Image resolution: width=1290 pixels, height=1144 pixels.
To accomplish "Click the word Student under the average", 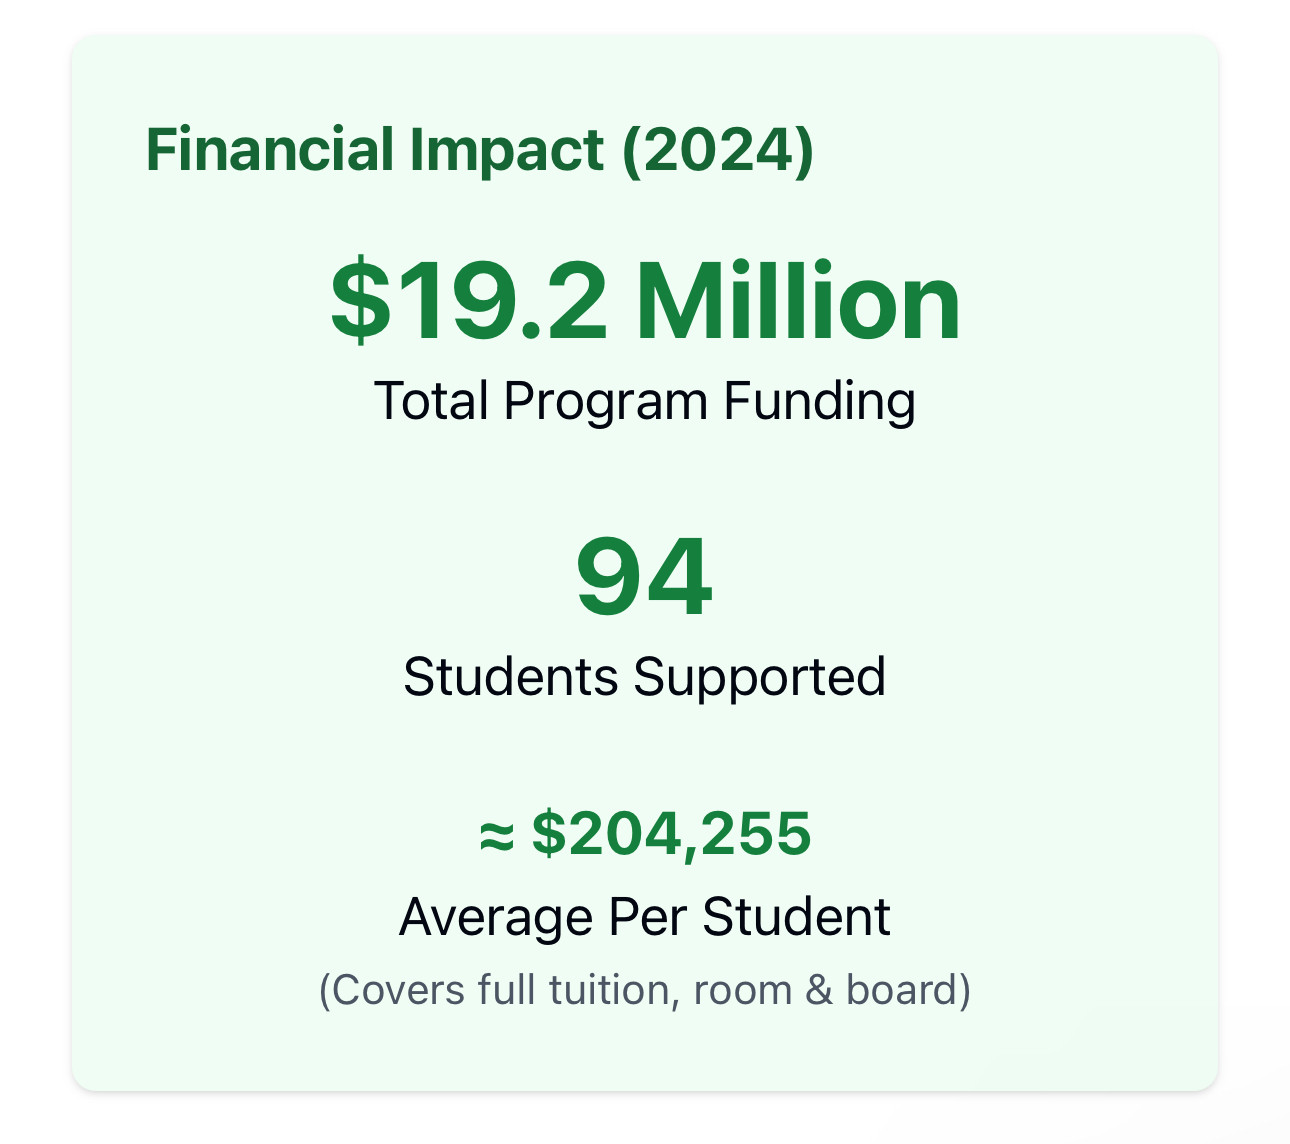I will click(x=796, y=917).
